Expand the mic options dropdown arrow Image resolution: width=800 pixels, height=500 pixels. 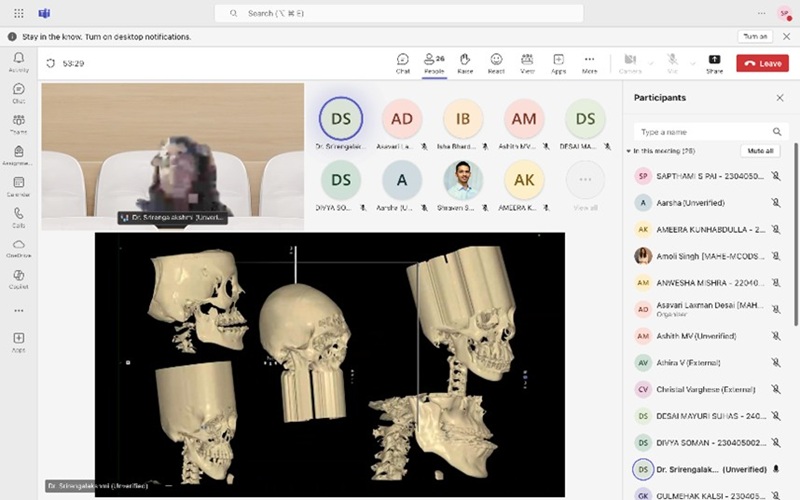click(x=691, y=62)
